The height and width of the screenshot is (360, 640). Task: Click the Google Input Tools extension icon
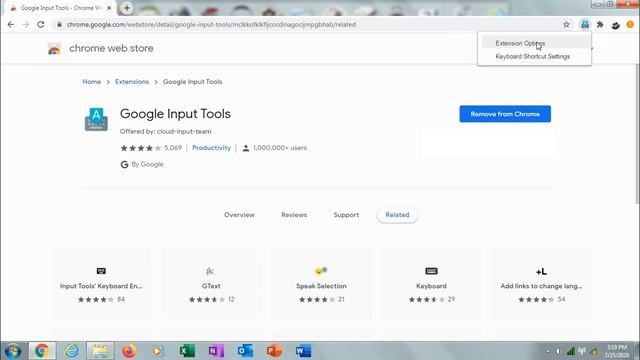[x=585, y=24]
